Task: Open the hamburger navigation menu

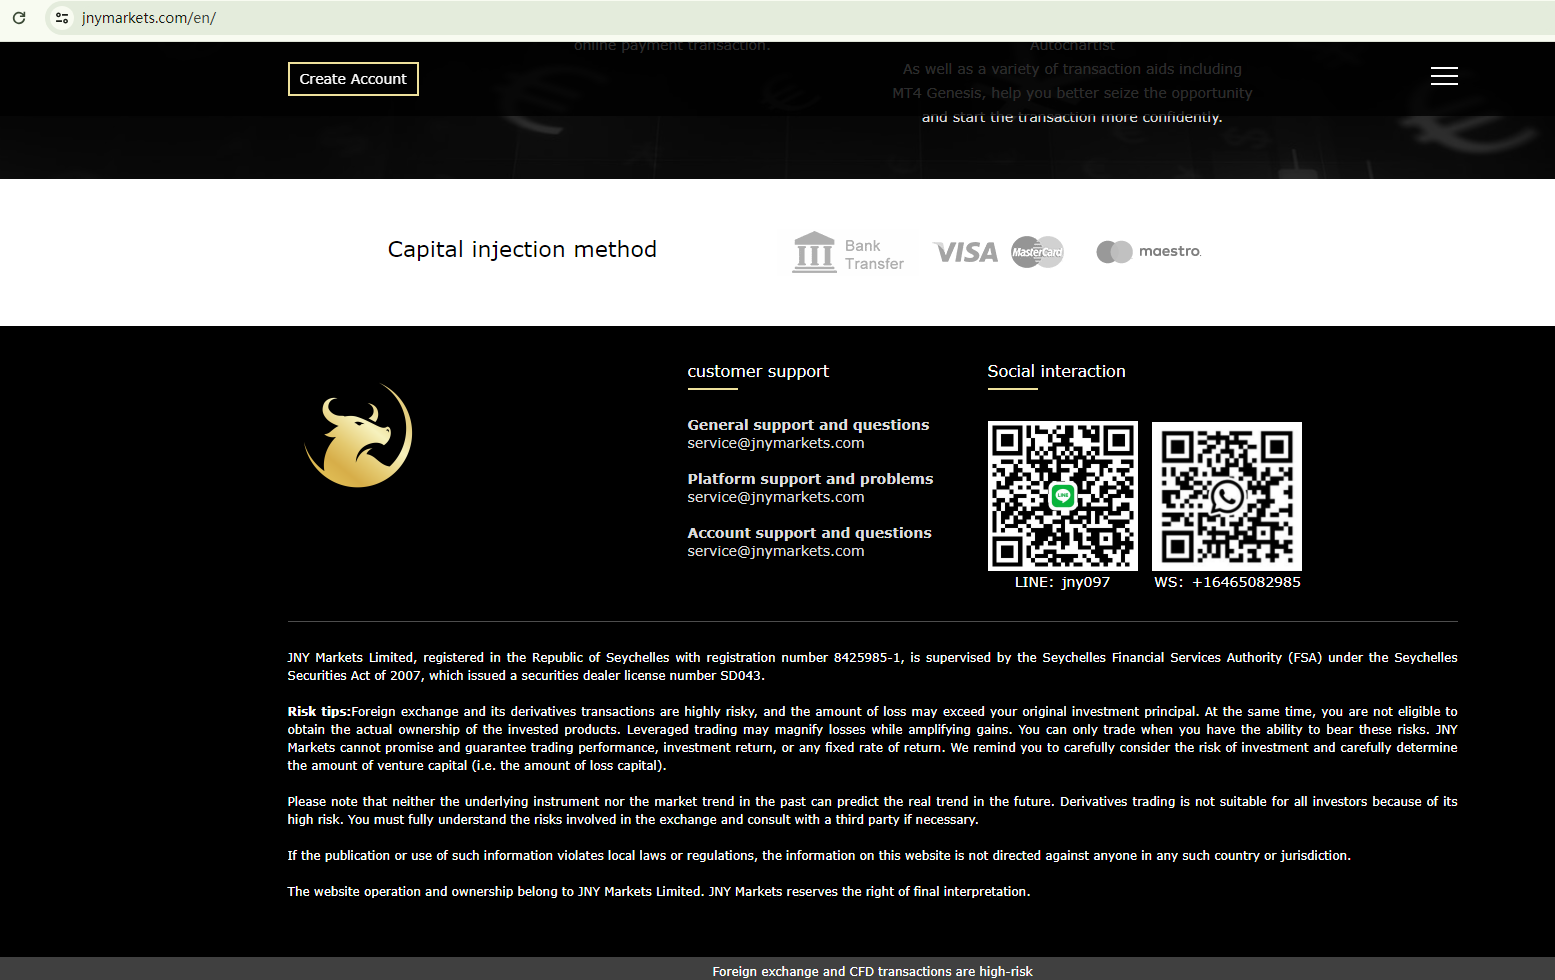Action: click(1444, 77)
